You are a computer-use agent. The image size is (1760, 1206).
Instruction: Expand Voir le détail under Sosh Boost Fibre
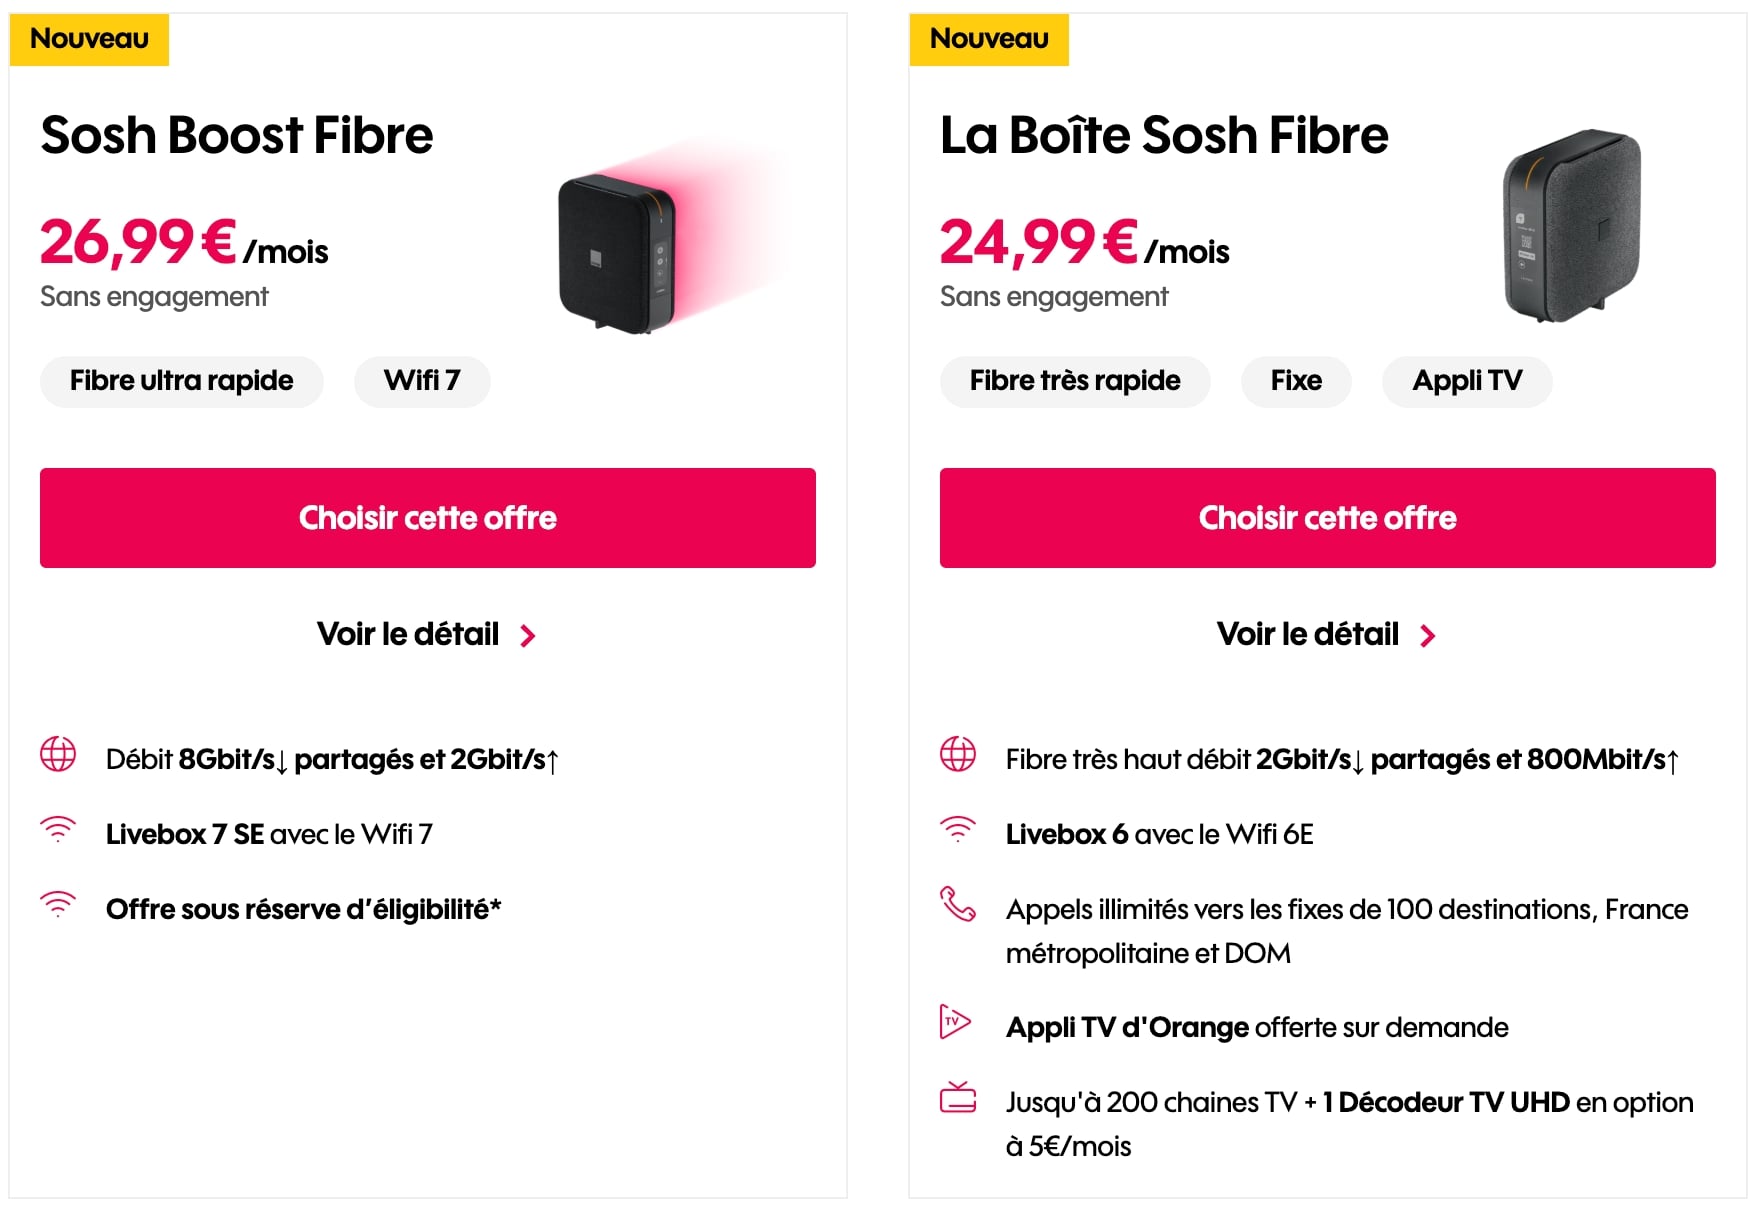pos(408,634)
